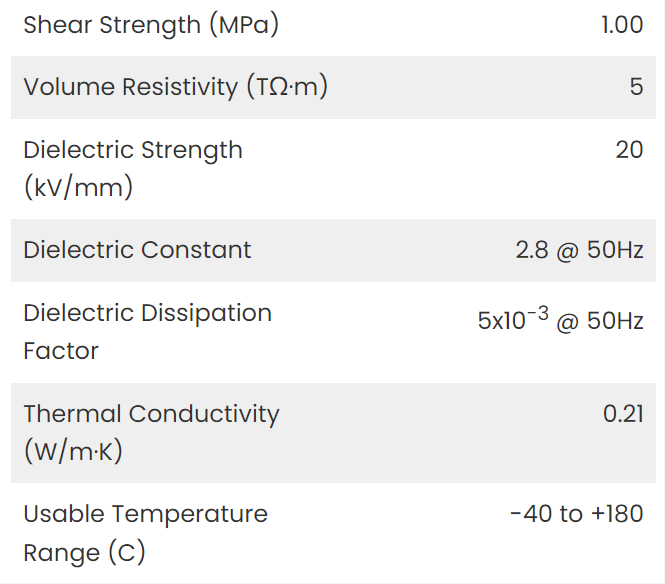Click the Thermal Conductivity label
This screenshot has height=584, width=665.
click(x=151, y=414)
